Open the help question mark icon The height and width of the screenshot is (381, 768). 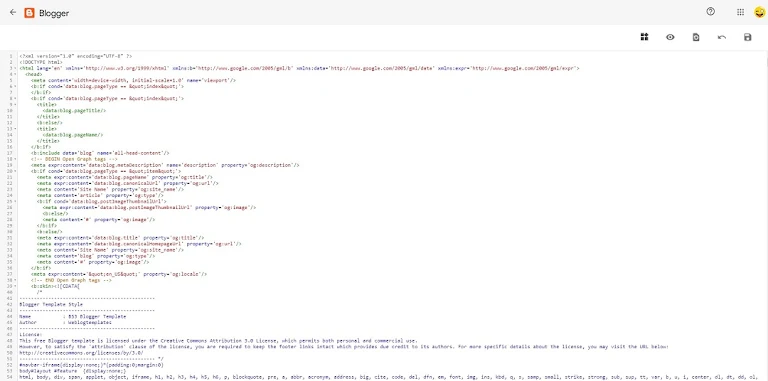tap(711, 12)
